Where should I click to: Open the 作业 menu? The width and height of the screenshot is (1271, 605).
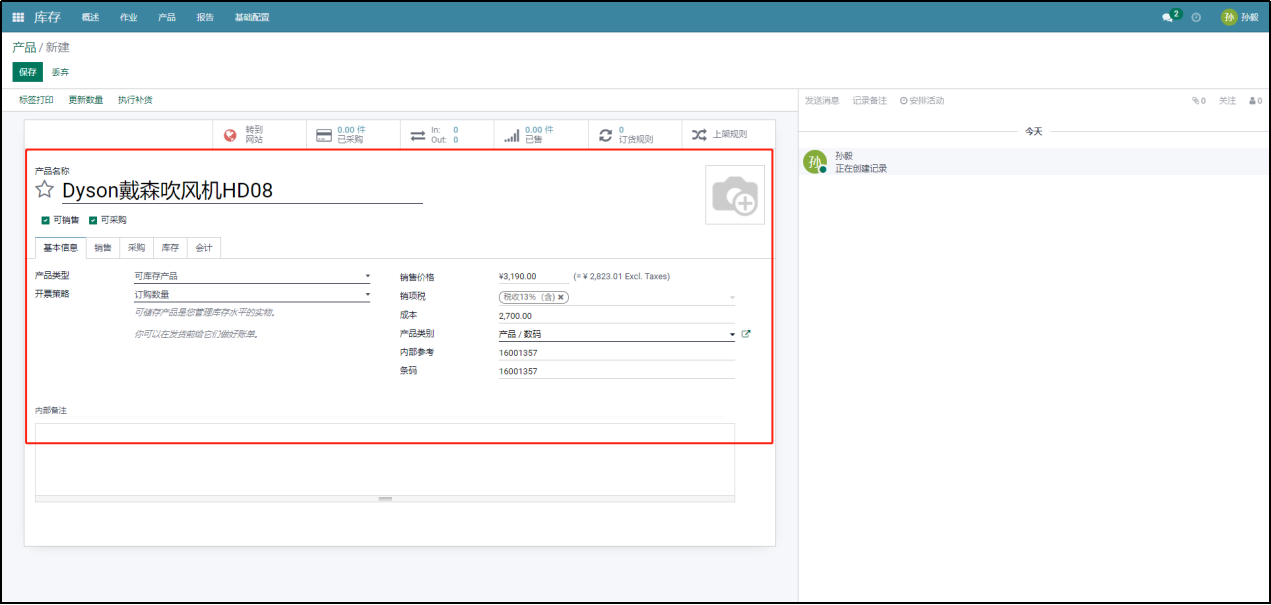pos(128,18)
